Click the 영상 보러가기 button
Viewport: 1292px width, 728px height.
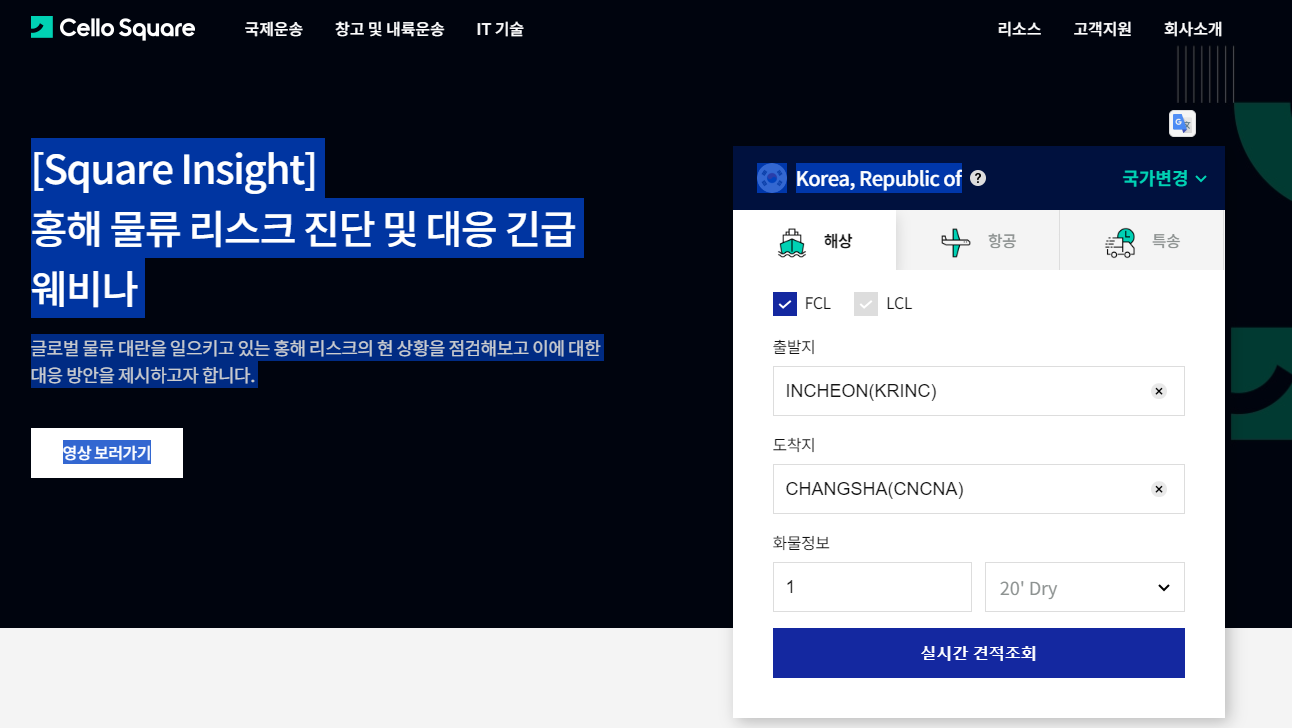tap(107, 453)
